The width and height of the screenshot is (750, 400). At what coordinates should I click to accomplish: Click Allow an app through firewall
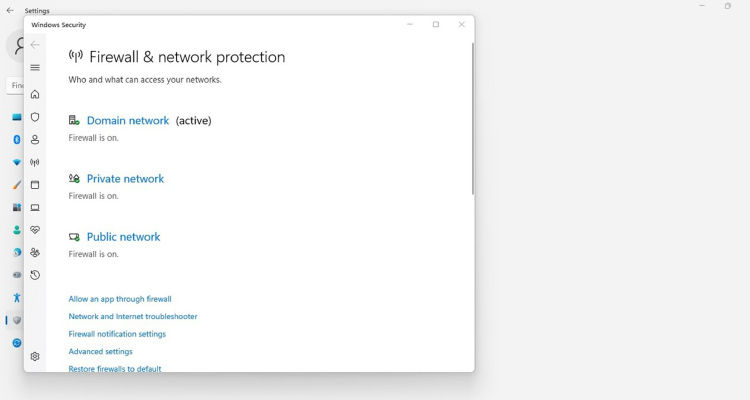120,299
